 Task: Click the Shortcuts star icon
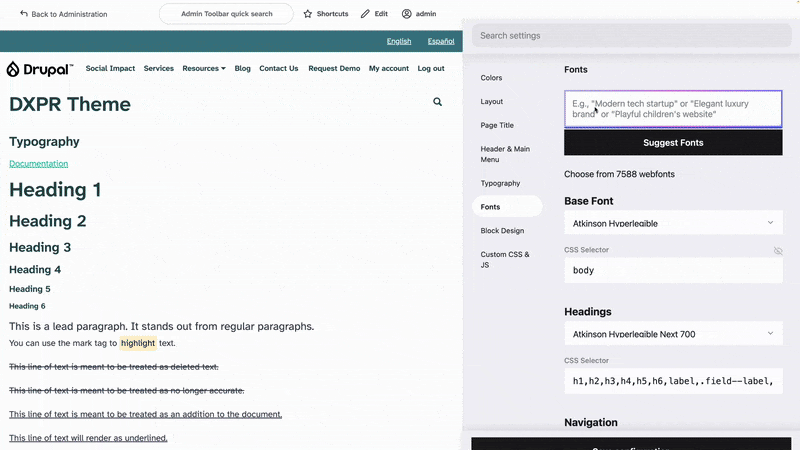(x=308, y=14)
